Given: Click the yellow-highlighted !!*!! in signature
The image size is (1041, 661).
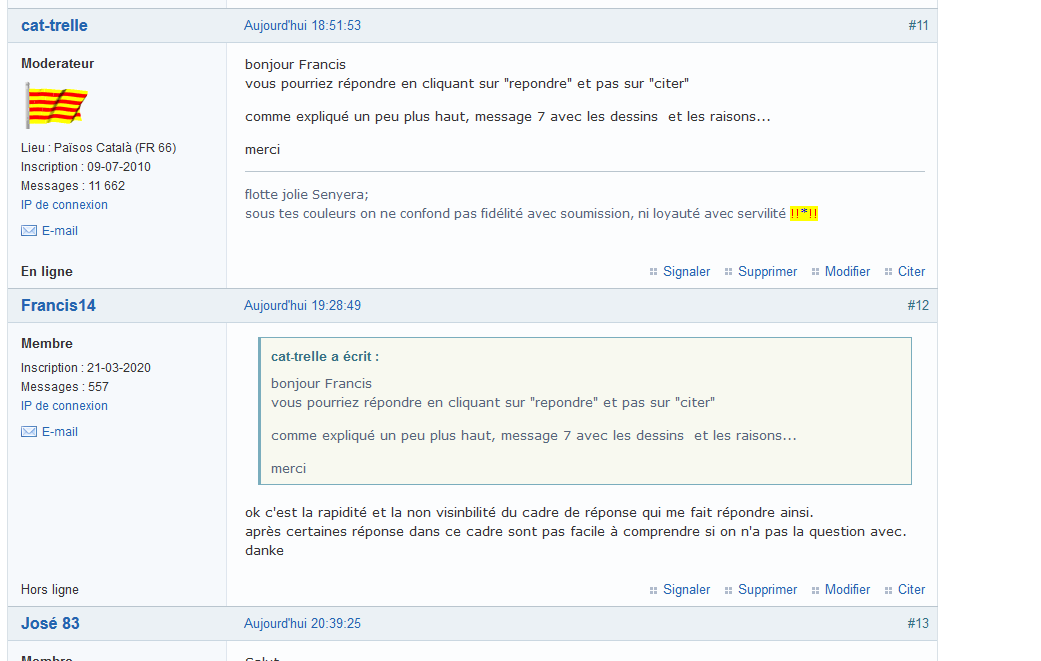Looking at the screenshot, I should pyautogui.click(x=804, y=214).
